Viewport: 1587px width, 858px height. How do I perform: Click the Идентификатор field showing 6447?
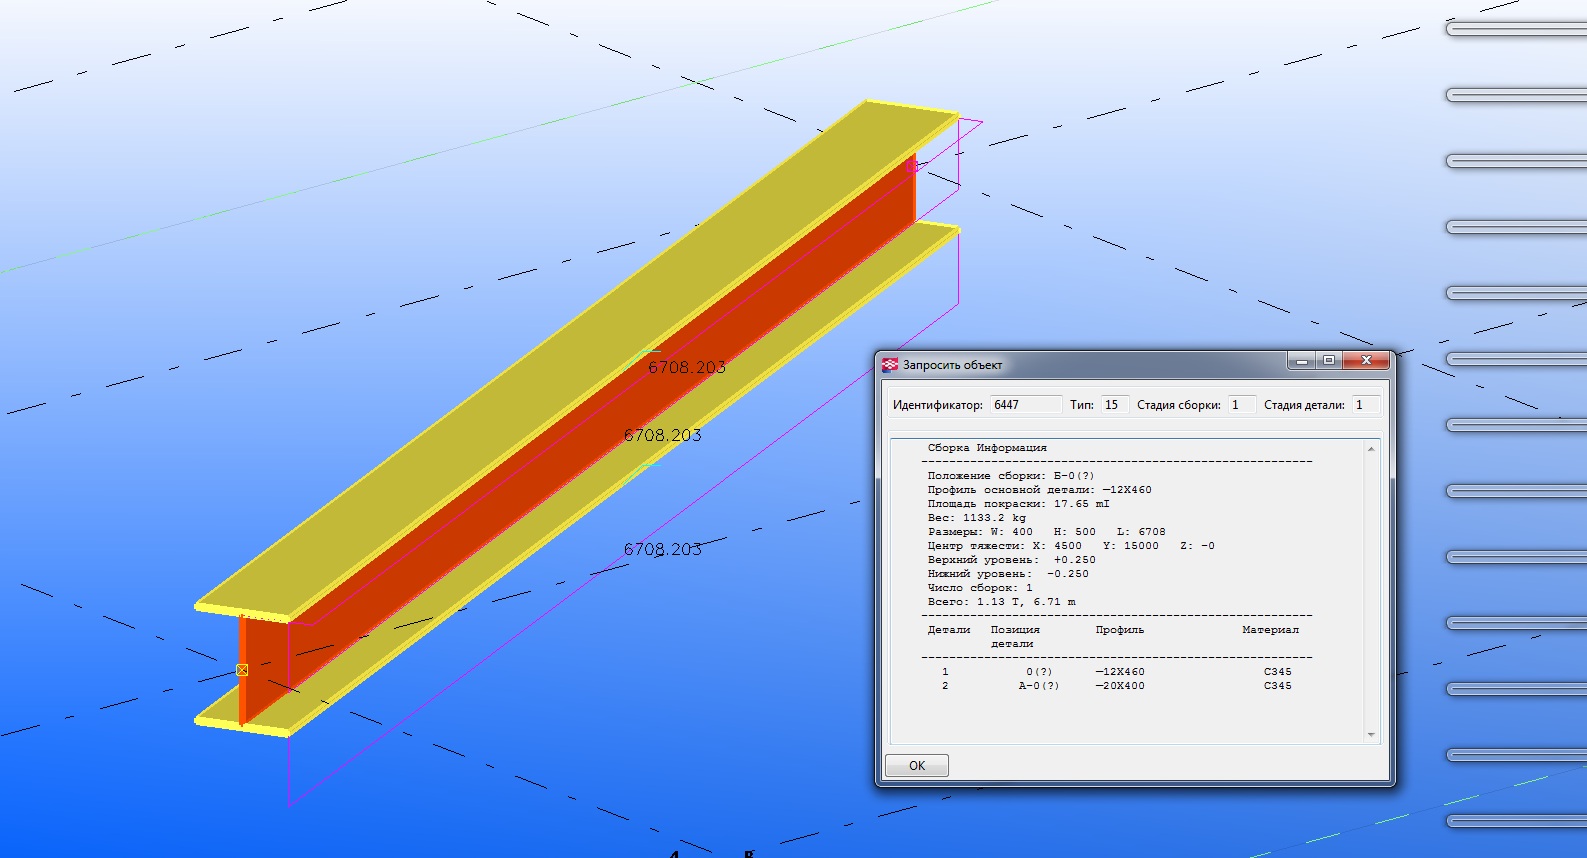[1025, 405]
